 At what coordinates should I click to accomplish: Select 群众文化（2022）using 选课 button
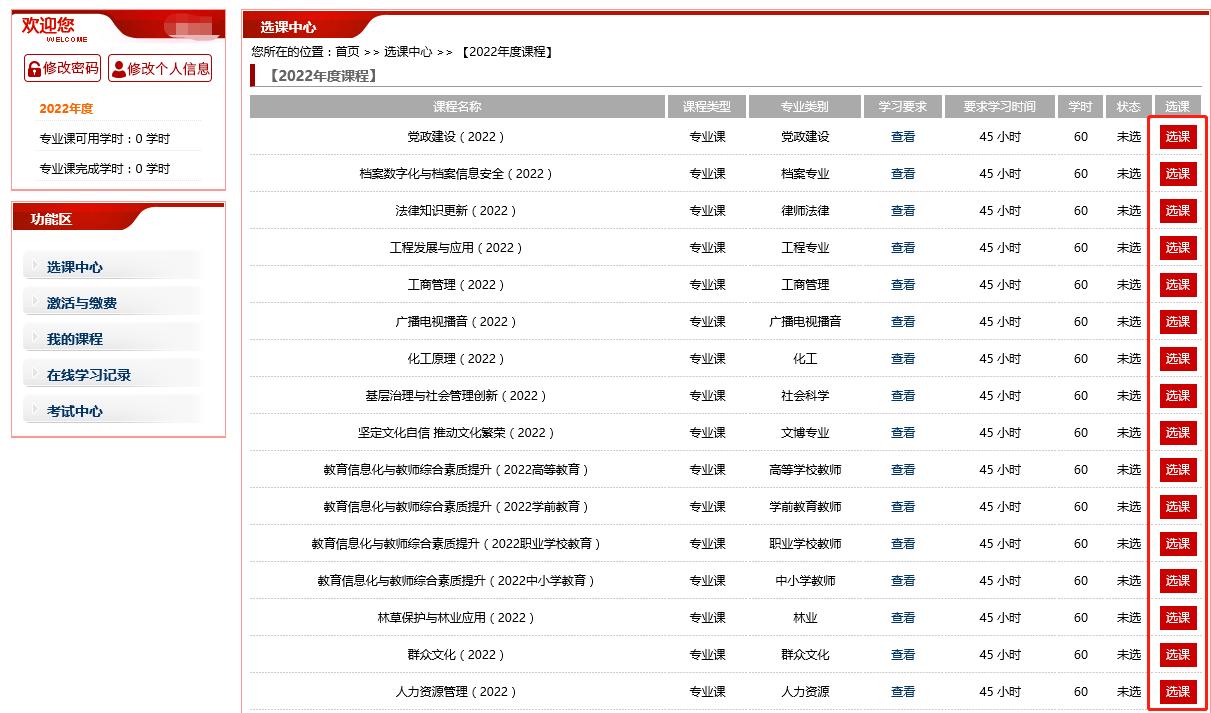pyautogui.click(x=1177, y=655)
